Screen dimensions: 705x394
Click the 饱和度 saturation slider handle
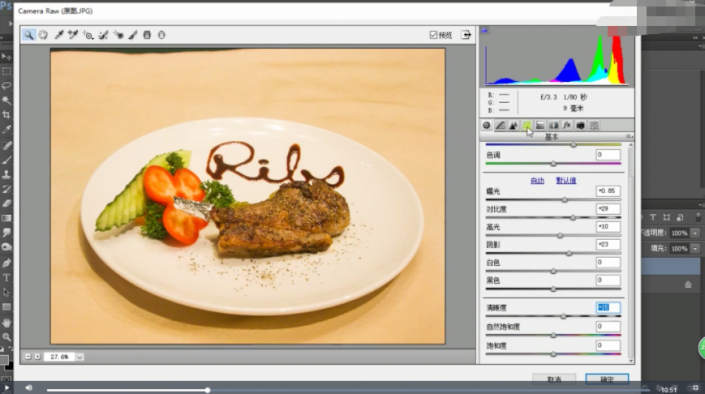click(x=553, y=354)
